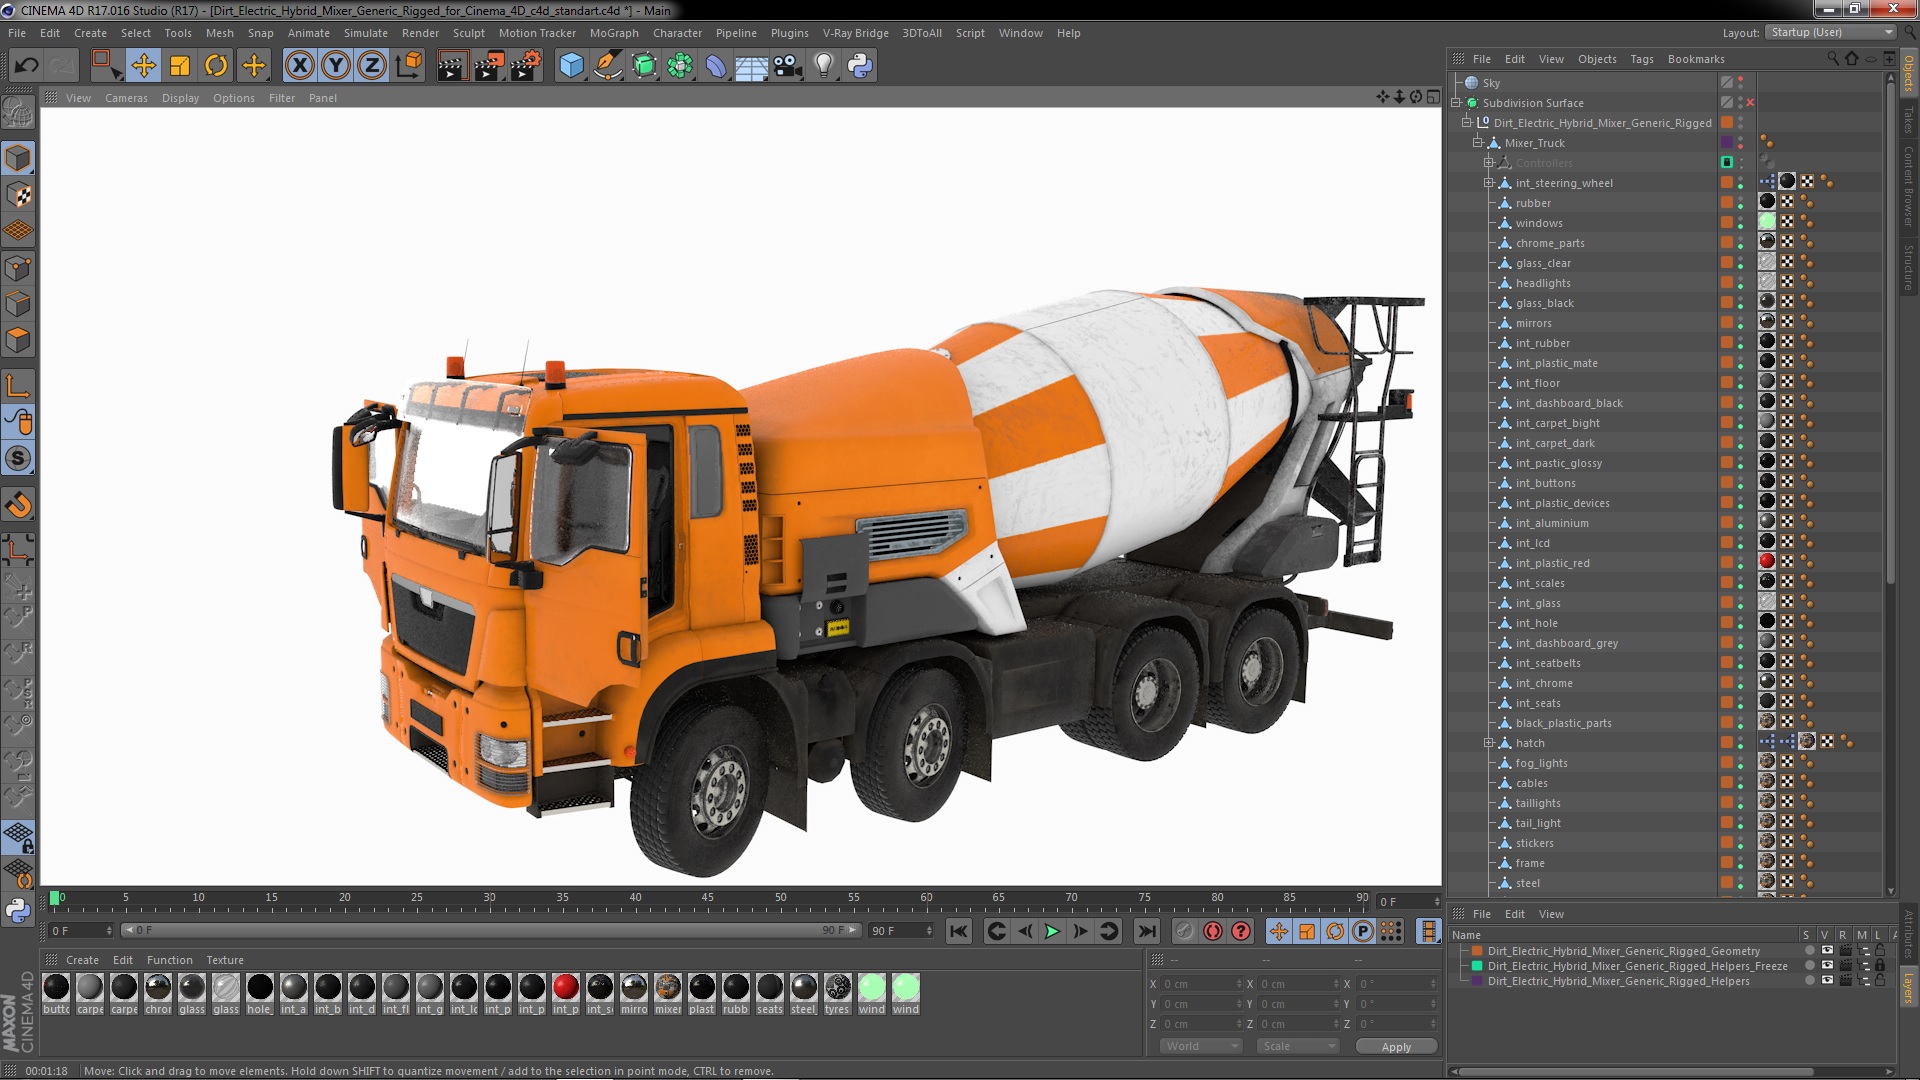The image size is (1920, 1080).
Task: Toggle visibility dots for windows object
Action: (1740, 223)
